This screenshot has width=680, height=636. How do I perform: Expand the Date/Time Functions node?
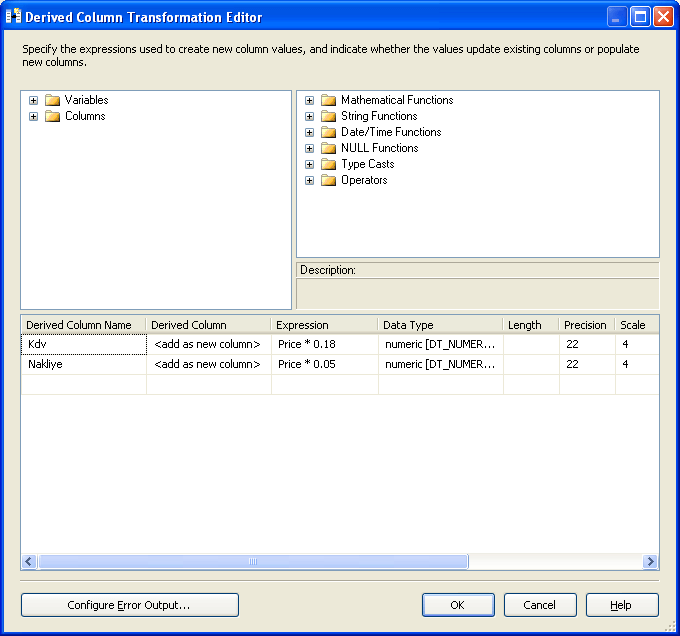[309, 133]
